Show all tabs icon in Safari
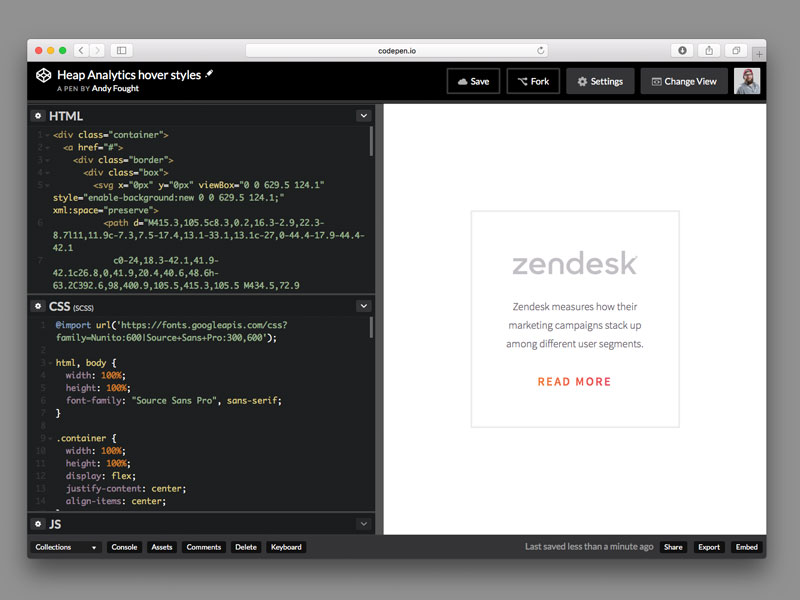Viewport: 800px width, 600px height. (x=736, y=50)
